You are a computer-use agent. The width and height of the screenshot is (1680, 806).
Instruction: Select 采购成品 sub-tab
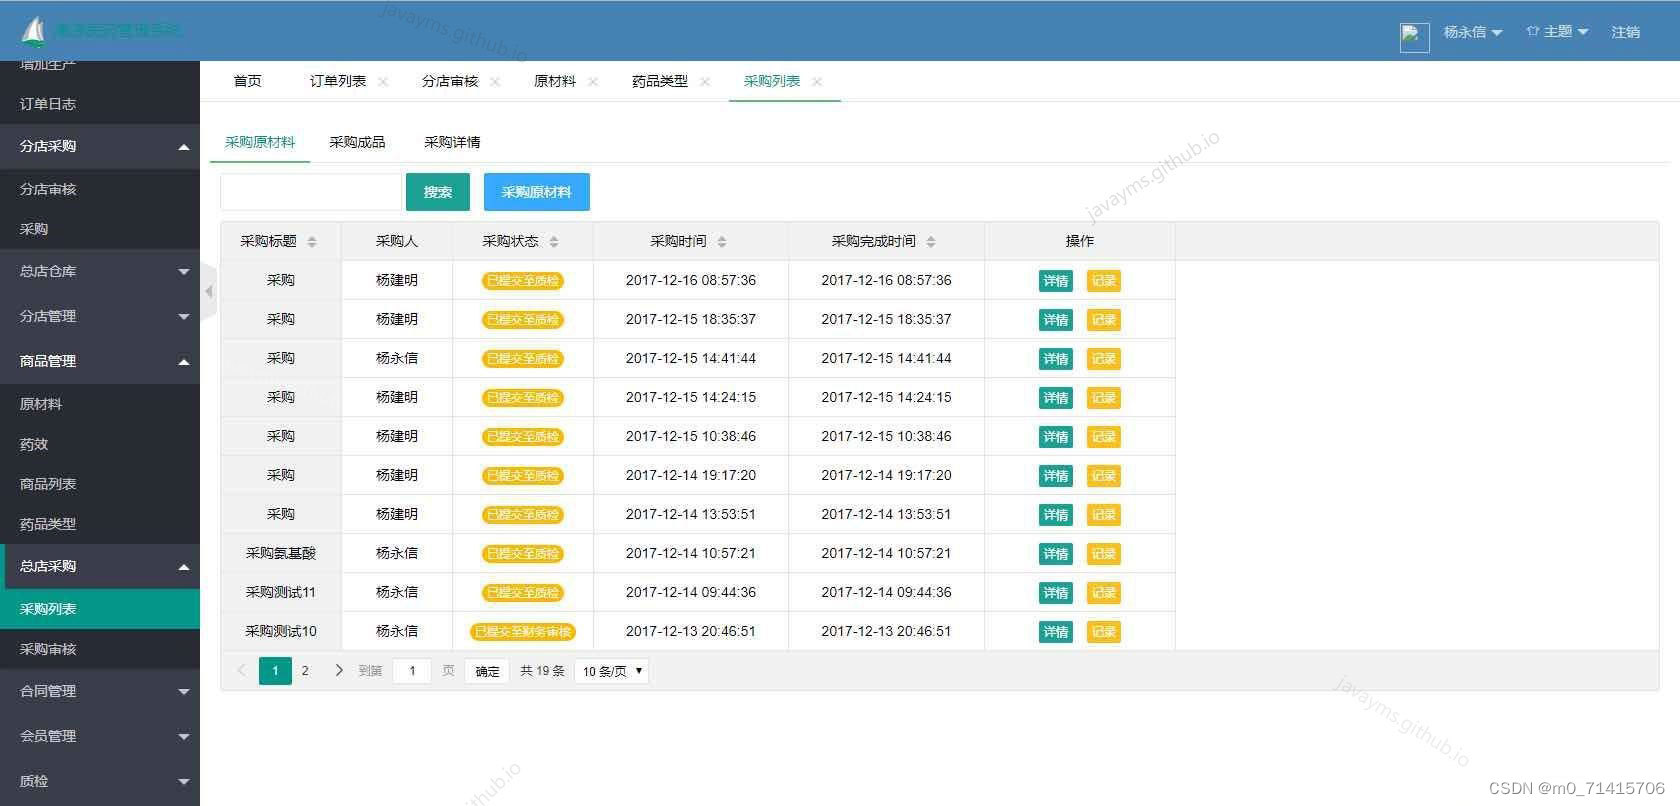357,142
